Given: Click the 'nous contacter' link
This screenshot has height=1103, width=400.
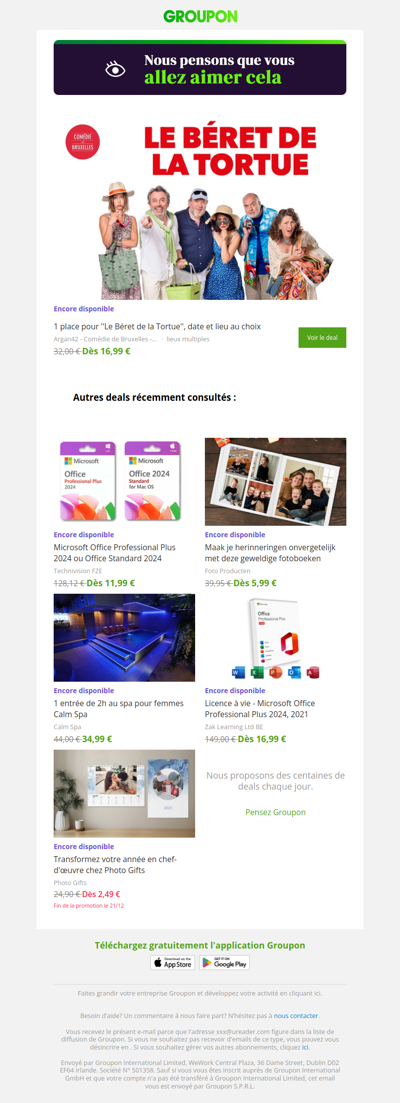Looking at the screenshot, I should click(296, 1015).
